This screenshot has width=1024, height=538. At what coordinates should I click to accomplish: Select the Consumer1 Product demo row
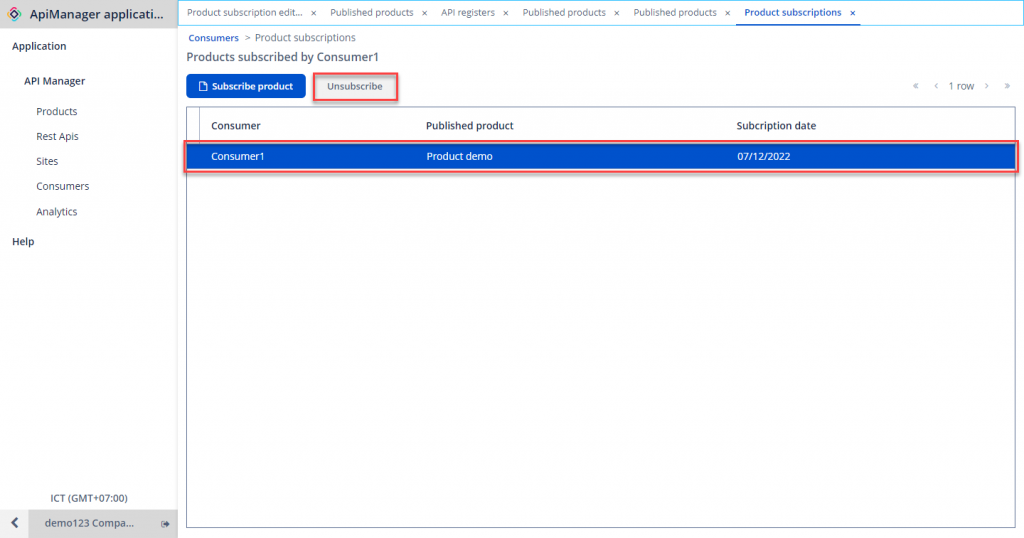[600, 157]
